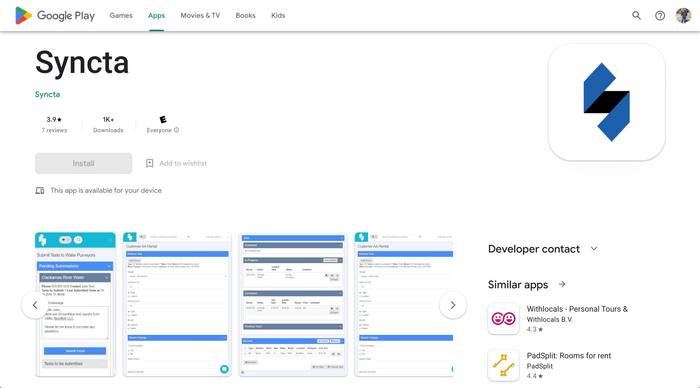The image size is (700, 388).
Task: Show next screenshots with right arrow
Action: (453, 305)
